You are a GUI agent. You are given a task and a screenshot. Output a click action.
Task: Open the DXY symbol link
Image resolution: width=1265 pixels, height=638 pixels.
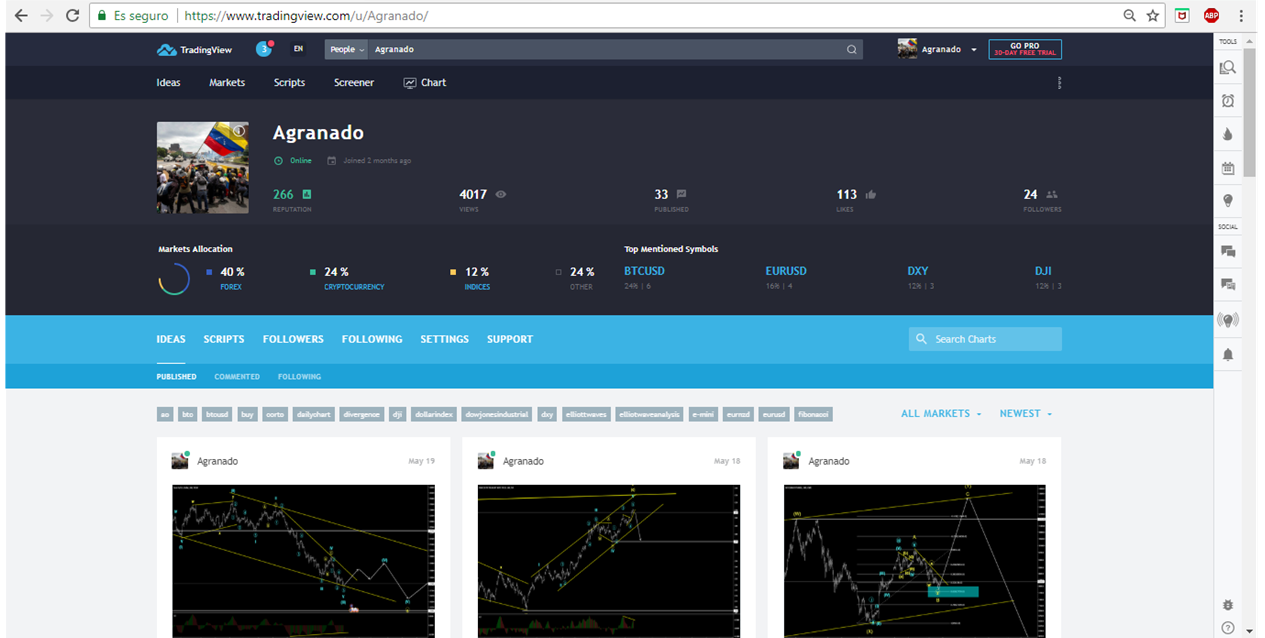(918, 271)
